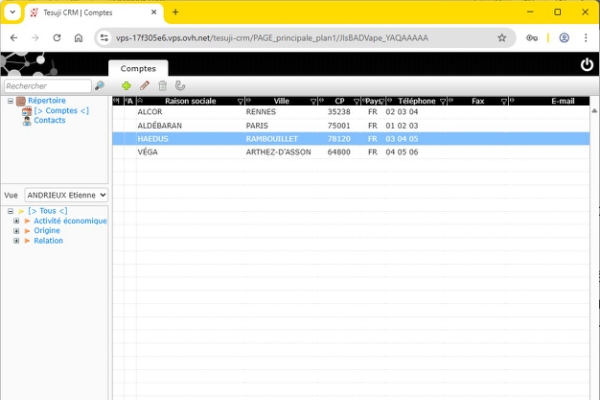The width and height of the screenshot is (600, 400).
Task: Click the phone call icon in toolbar
Action: 180,86
